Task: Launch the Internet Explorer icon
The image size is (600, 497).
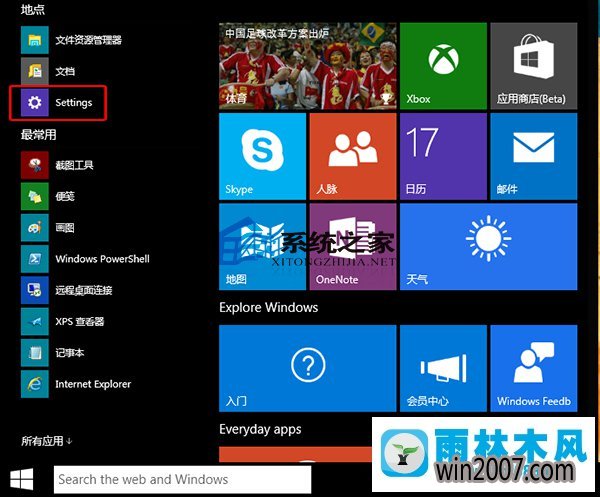Action: pyautogui.click(x=34, y=384)
